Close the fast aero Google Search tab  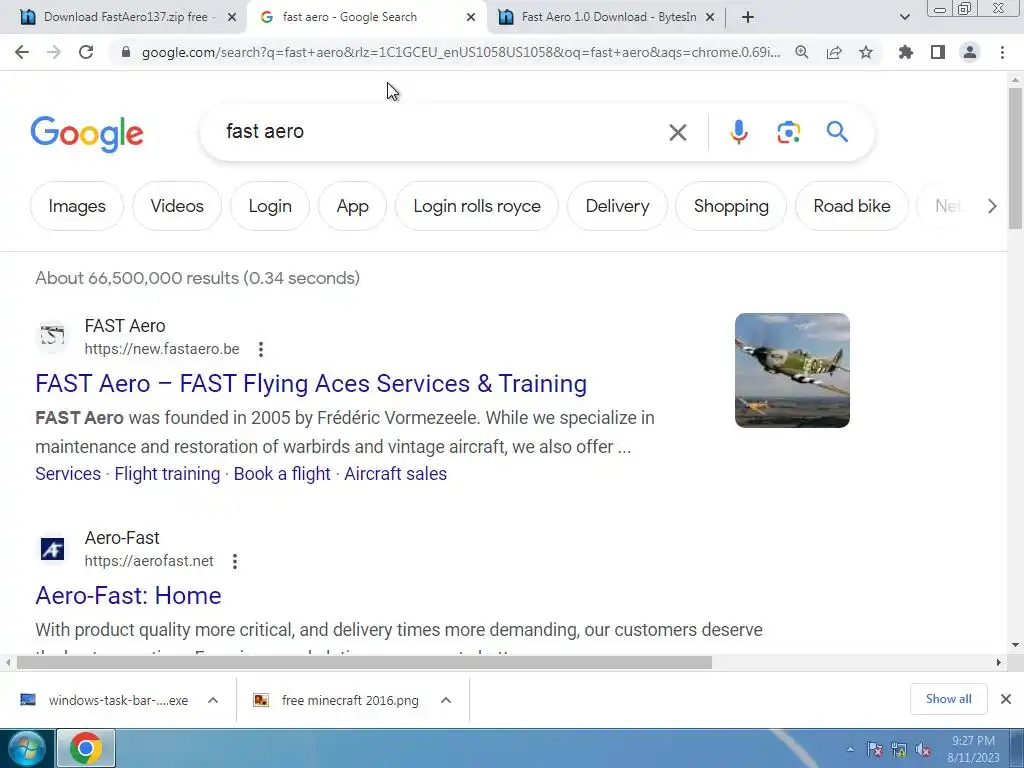point(471,18)
